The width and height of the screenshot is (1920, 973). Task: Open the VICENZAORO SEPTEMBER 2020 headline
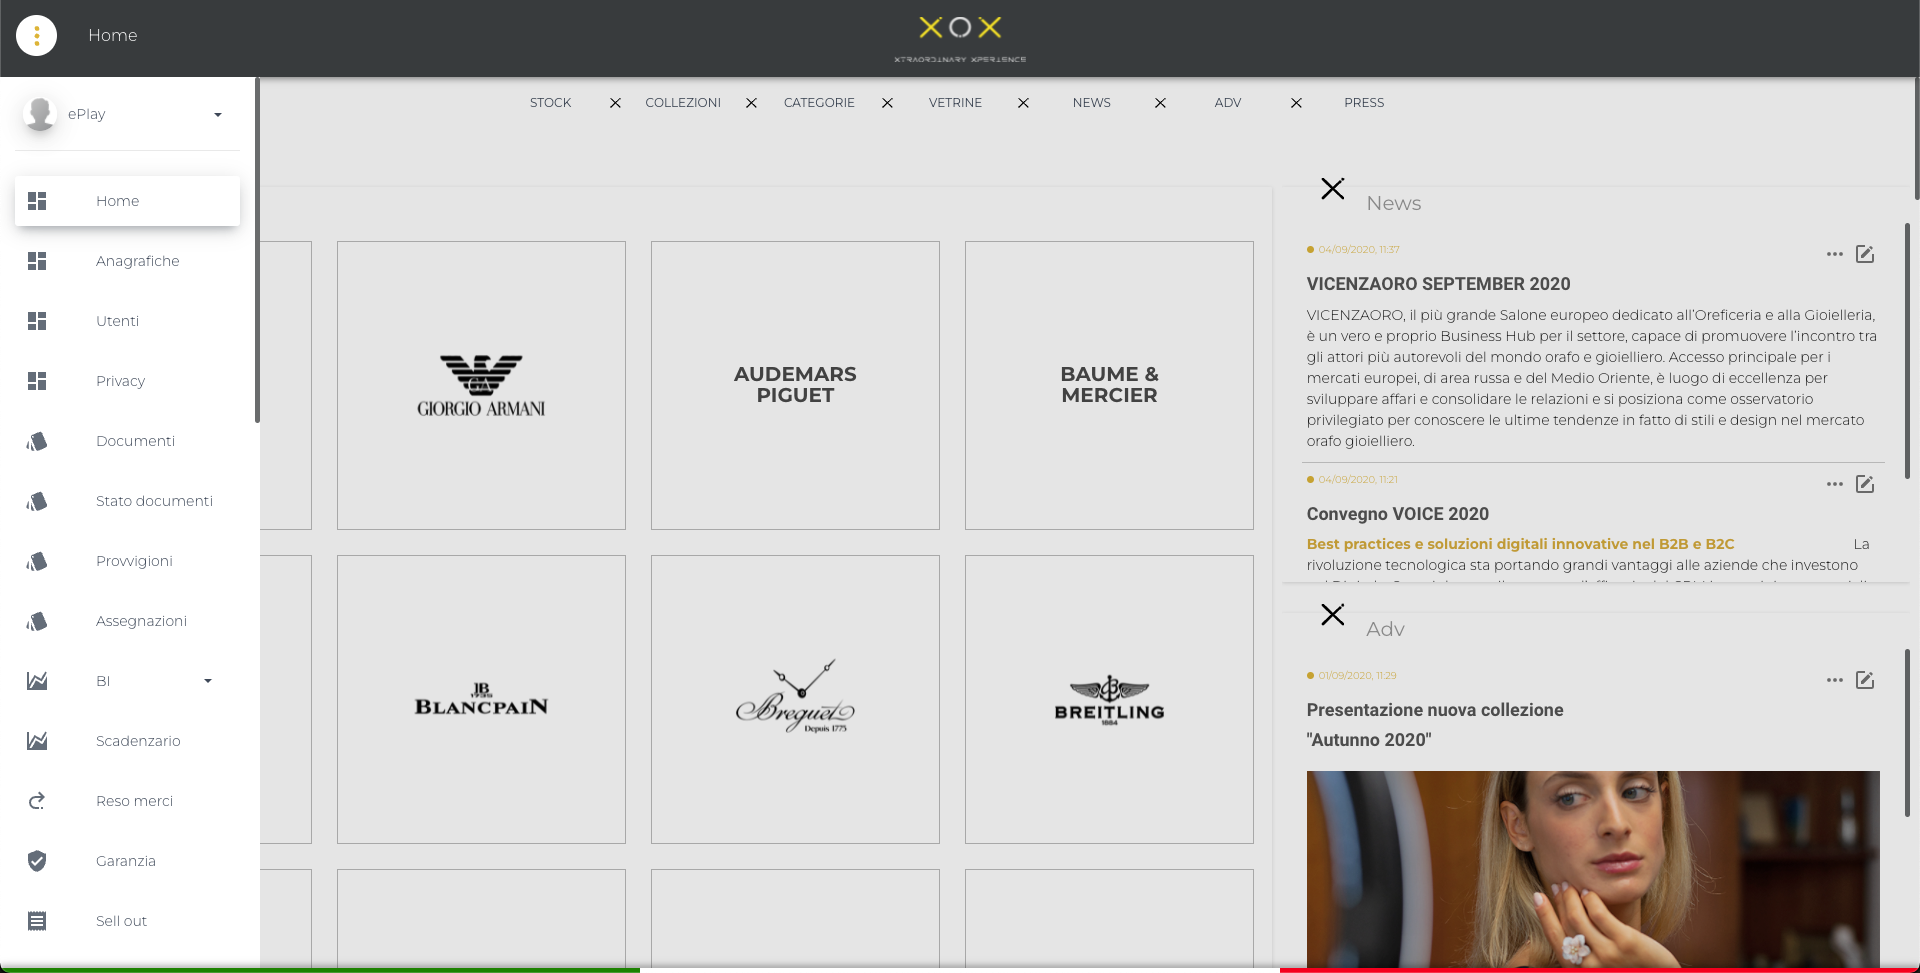pos(1438,284)
